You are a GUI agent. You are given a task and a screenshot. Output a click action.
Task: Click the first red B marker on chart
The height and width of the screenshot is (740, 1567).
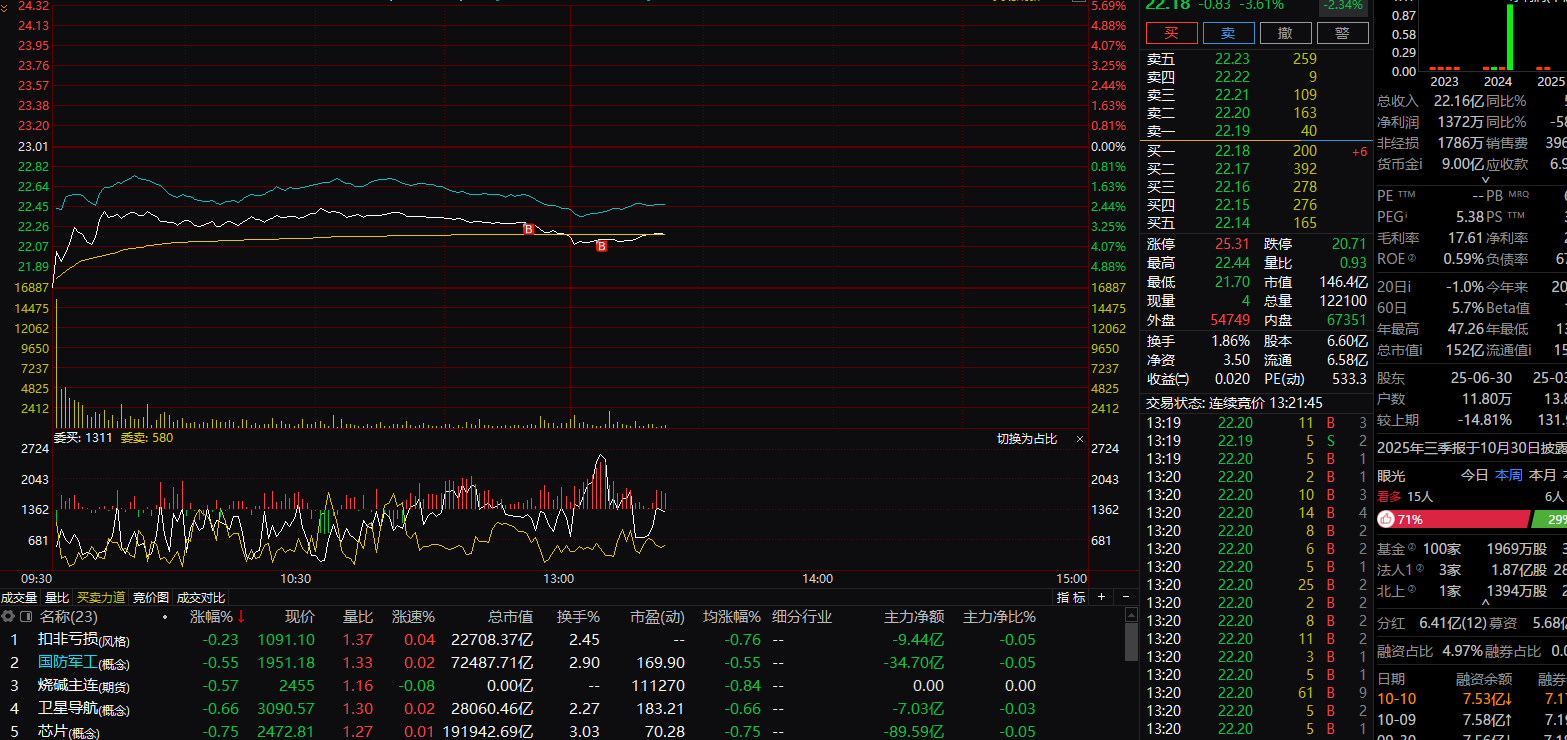pyautogui.click(x=529, y=229)
